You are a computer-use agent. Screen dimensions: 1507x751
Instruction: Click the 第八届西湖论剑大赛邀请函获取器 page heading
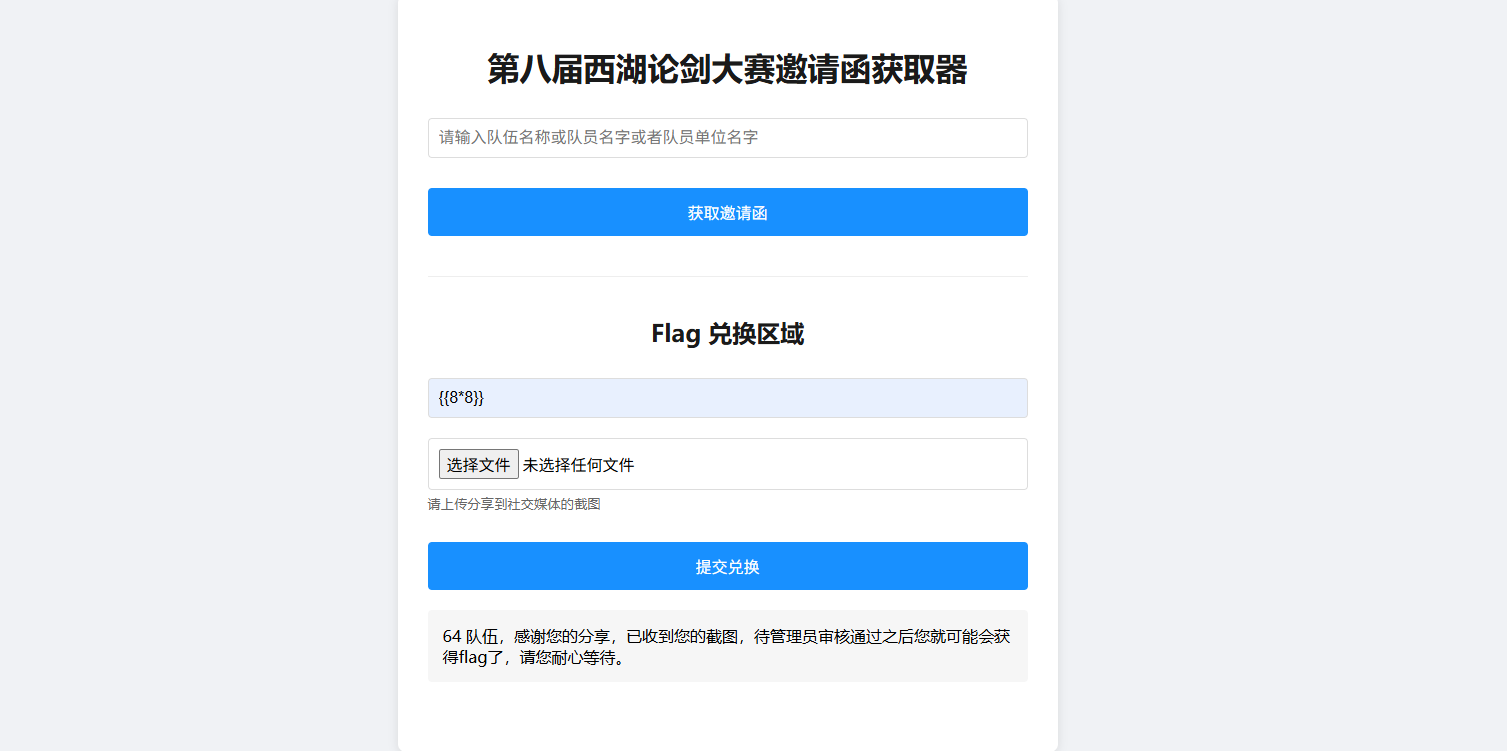click(x=727, y=71)
